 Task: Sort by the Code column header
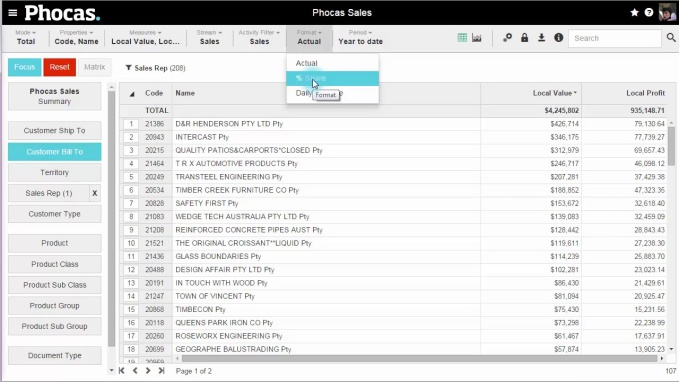point(154,93)
